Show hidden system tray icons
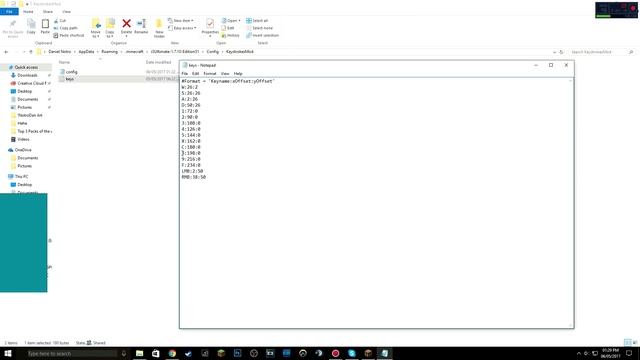 click(x=578, y=353)
